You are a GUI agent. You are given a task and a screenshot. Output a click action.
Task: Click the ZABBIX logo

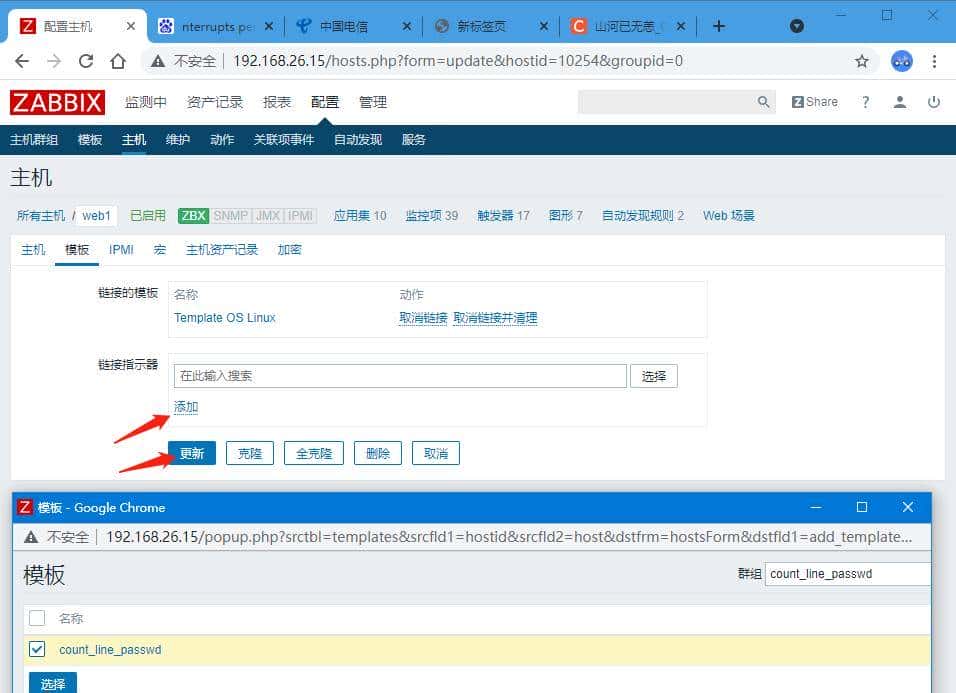click(57, 101)
